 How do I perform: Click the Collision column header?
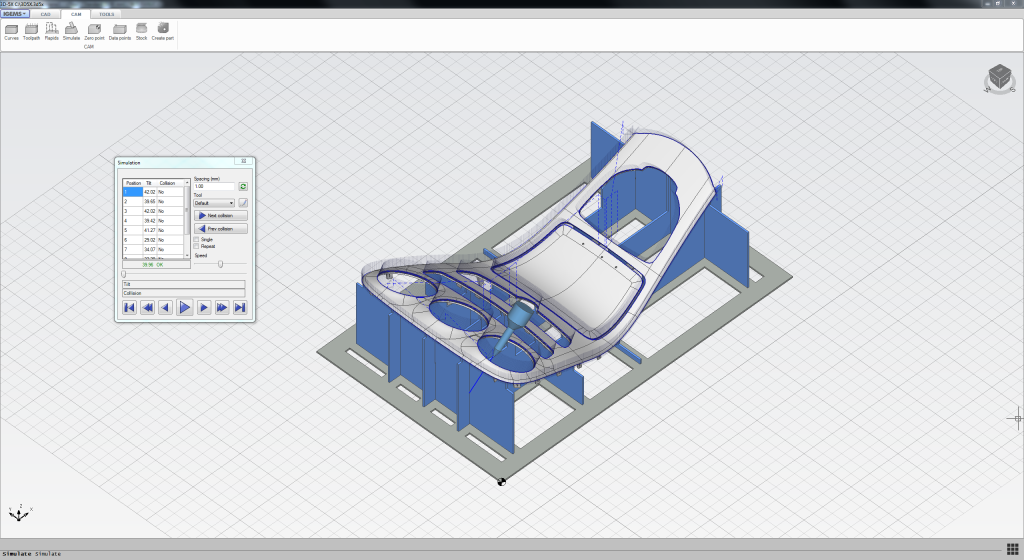[168, 183]
